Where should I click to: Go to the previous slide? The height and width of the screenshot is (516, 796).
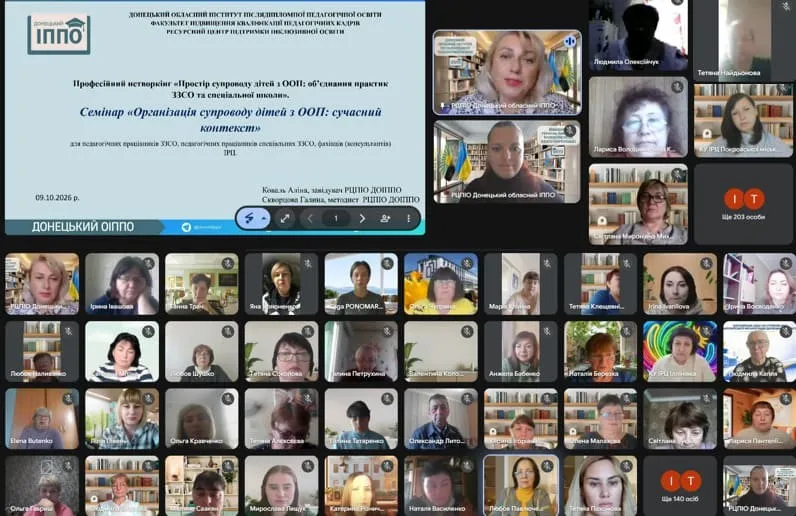pyautogui.click(x=310, y=218)
